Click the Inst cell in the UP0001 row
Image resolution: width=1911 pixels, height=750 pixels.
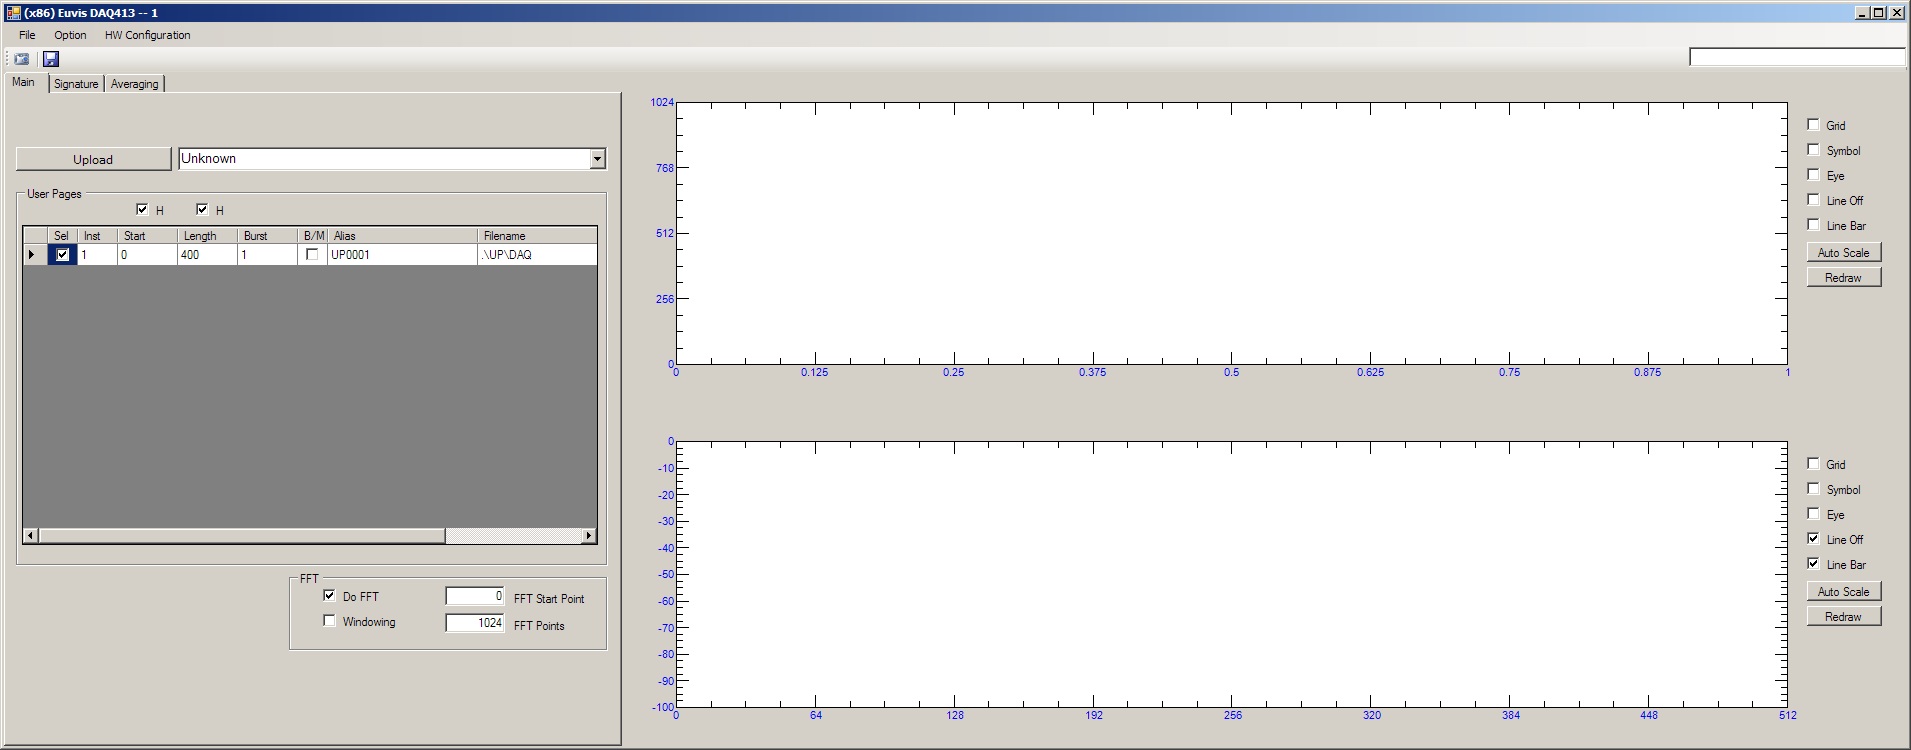pos(97,255)
